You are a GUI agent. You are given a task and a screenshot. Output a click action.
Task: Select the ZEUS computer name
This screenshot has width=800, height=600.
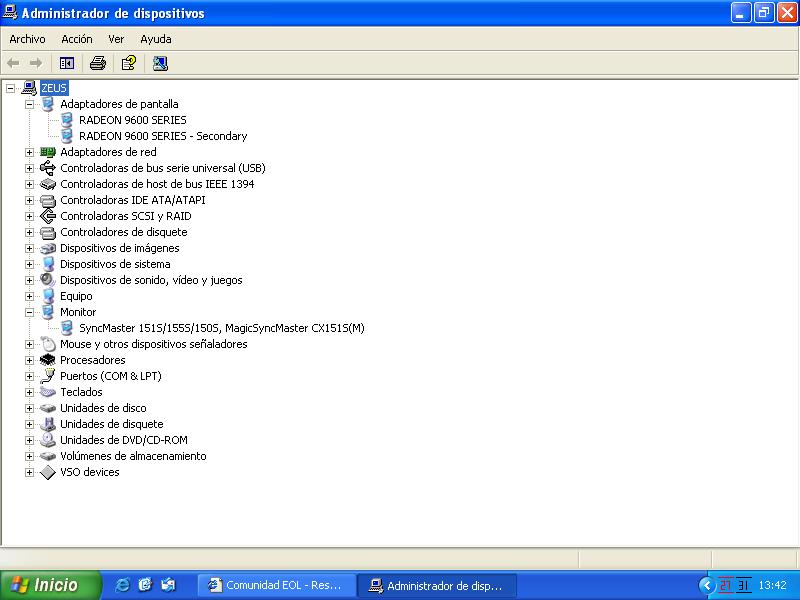(54, 88)
